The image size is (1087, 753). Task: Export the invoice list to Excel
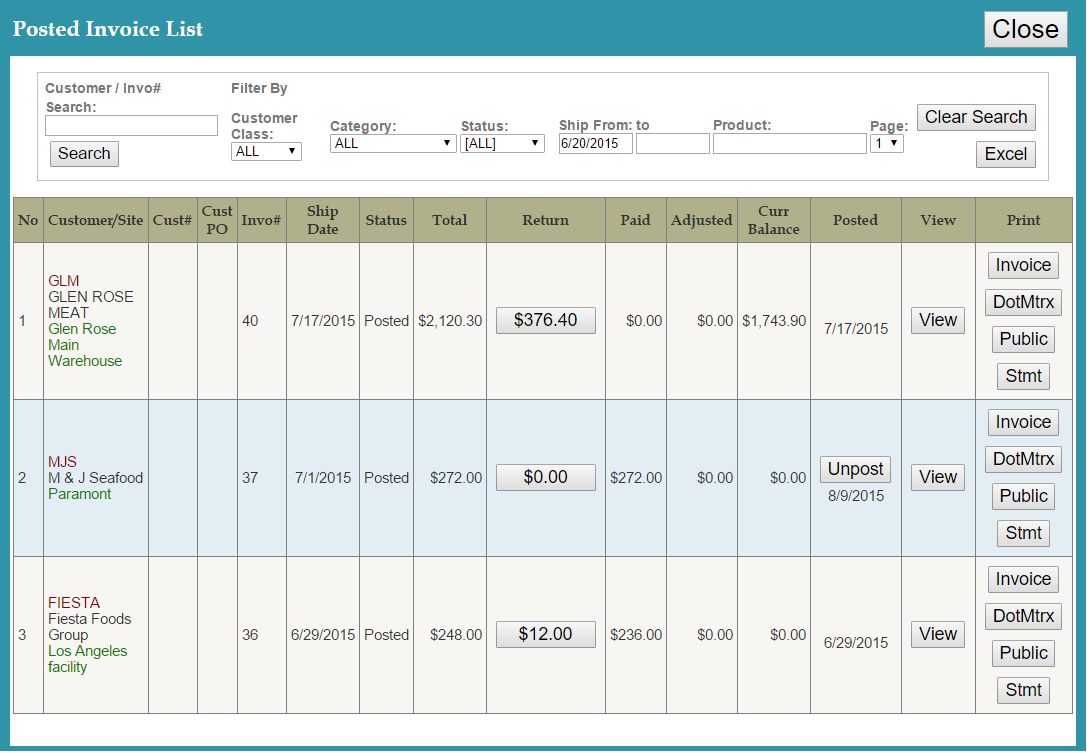[1005, 154]
